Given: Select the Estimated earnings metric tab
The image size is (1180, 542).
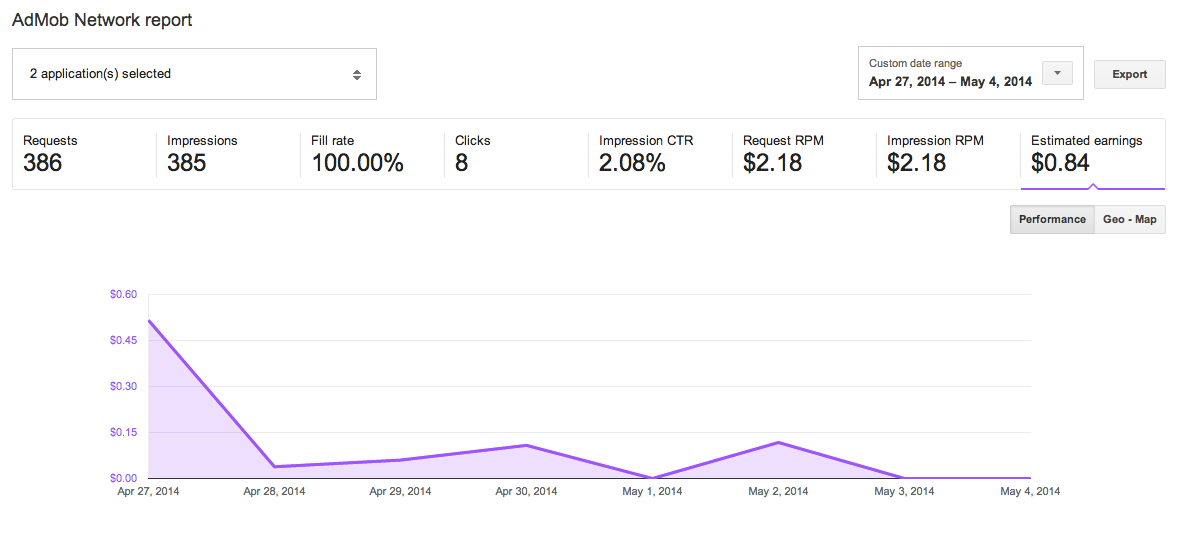Looking at the screenshot, I should [x=1093, y=154].
